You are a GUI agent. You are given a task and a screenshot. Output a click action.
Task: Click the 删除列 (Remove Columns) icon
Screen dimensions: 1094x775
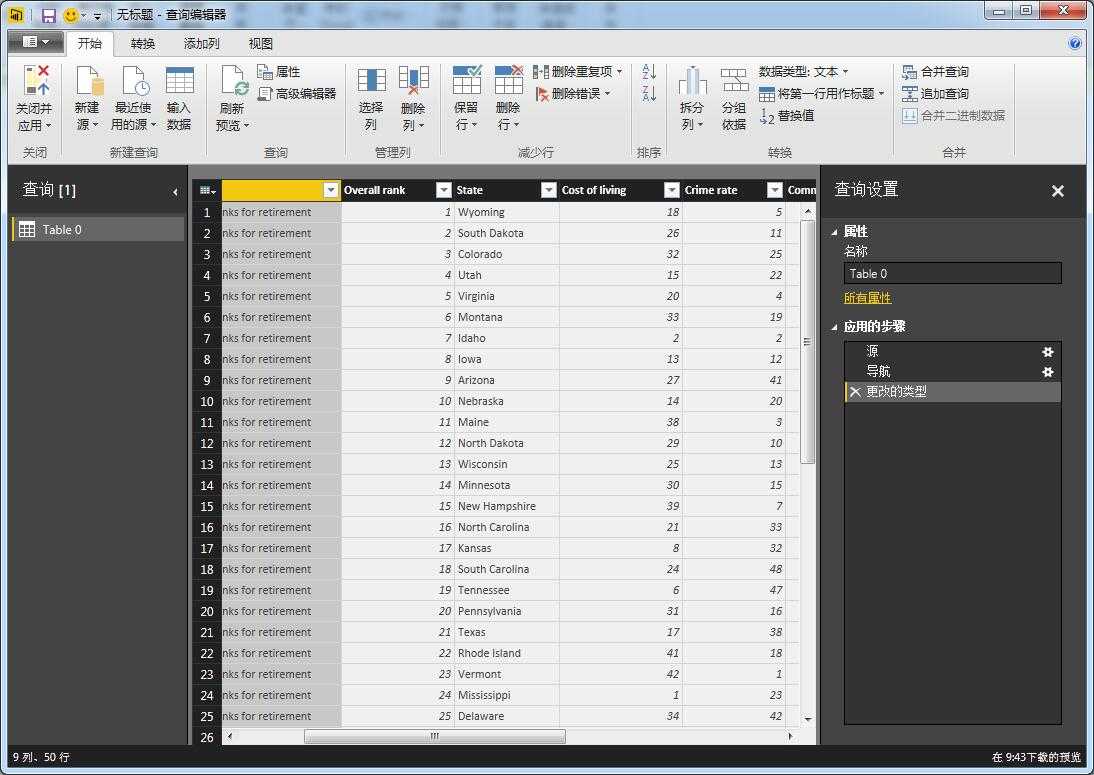tap(413, 80)
